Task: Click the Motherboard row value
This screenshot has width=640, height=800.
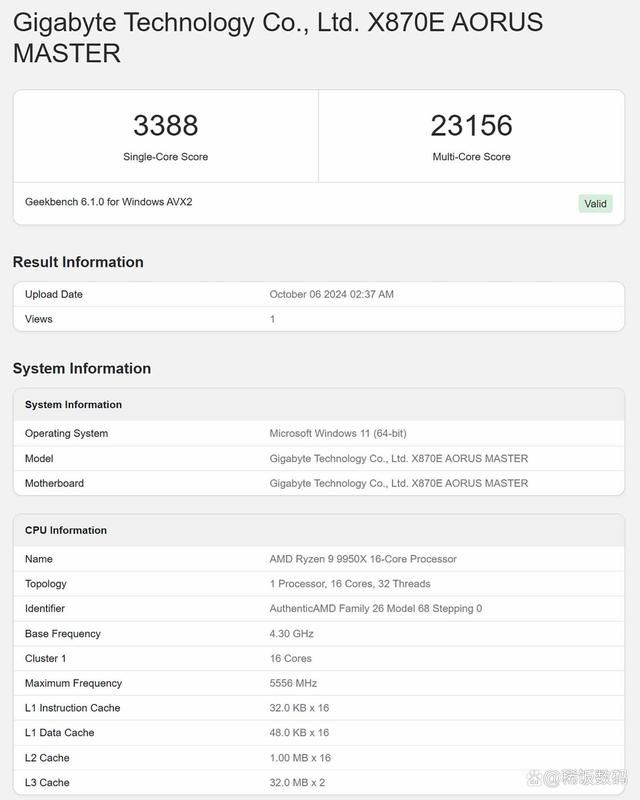Action: [x=398, y=483]
